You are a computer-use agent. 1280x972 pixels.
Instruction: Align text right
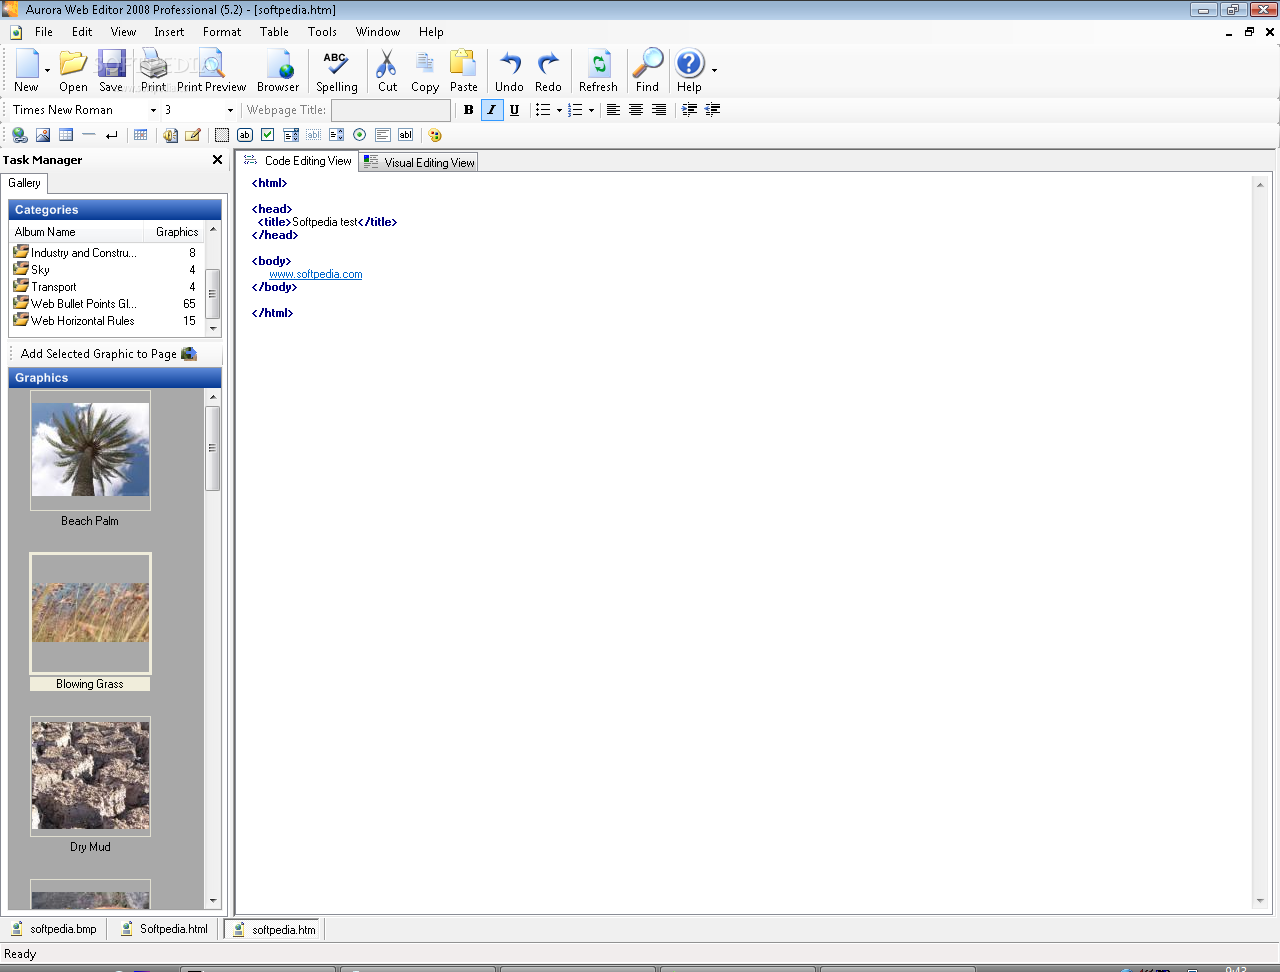point(659,110)
